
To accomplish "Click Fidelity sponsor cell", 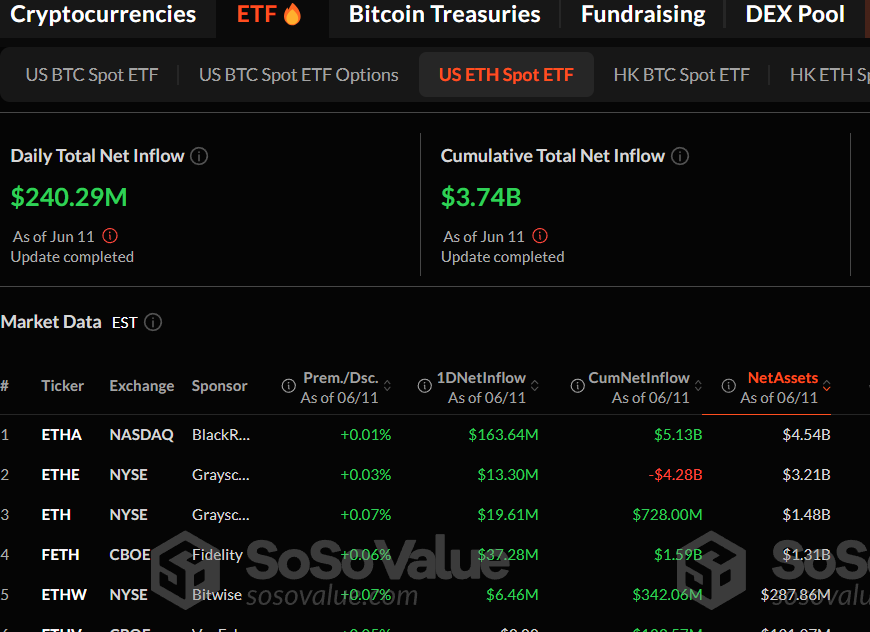I will (218, 554).
